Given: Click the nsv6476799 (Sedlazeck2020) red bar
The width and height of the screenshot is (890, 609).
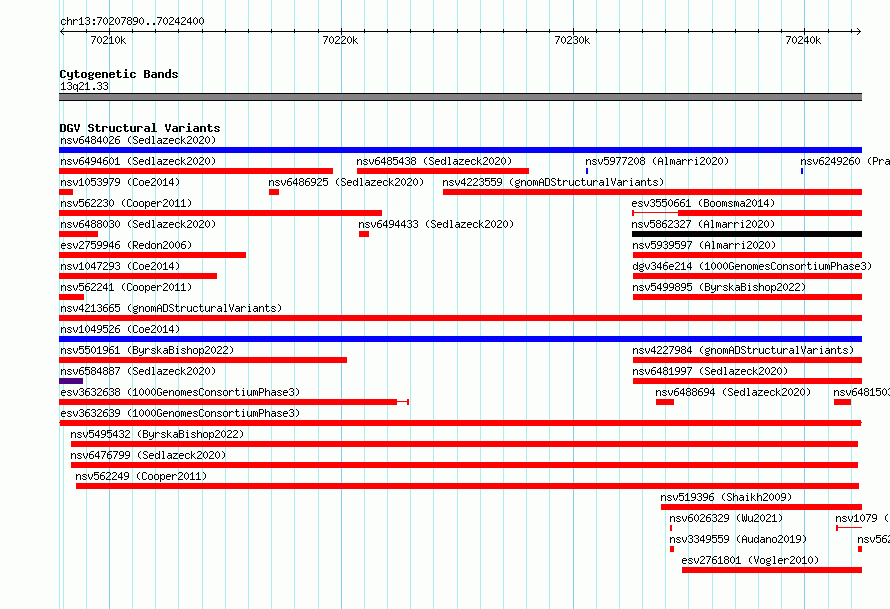Looking at the screenshot, I should tap(464, 465).
